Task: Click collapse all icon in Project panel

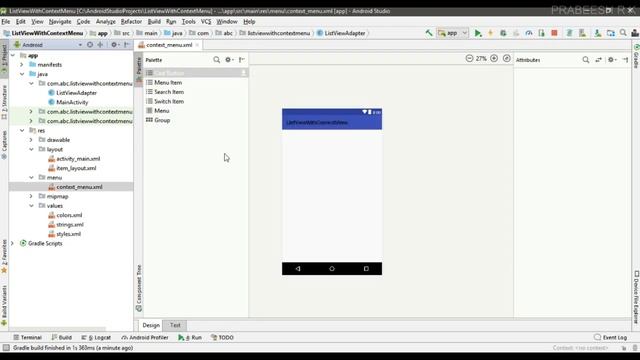Action: [100, 45]
